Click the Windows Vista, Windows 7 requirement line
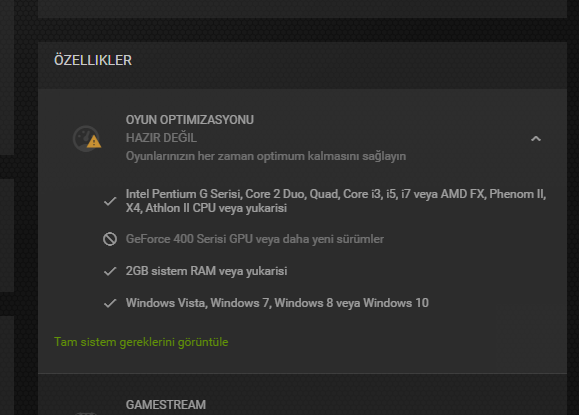Screen dimensions: 579x415 (x=277, y=303)
